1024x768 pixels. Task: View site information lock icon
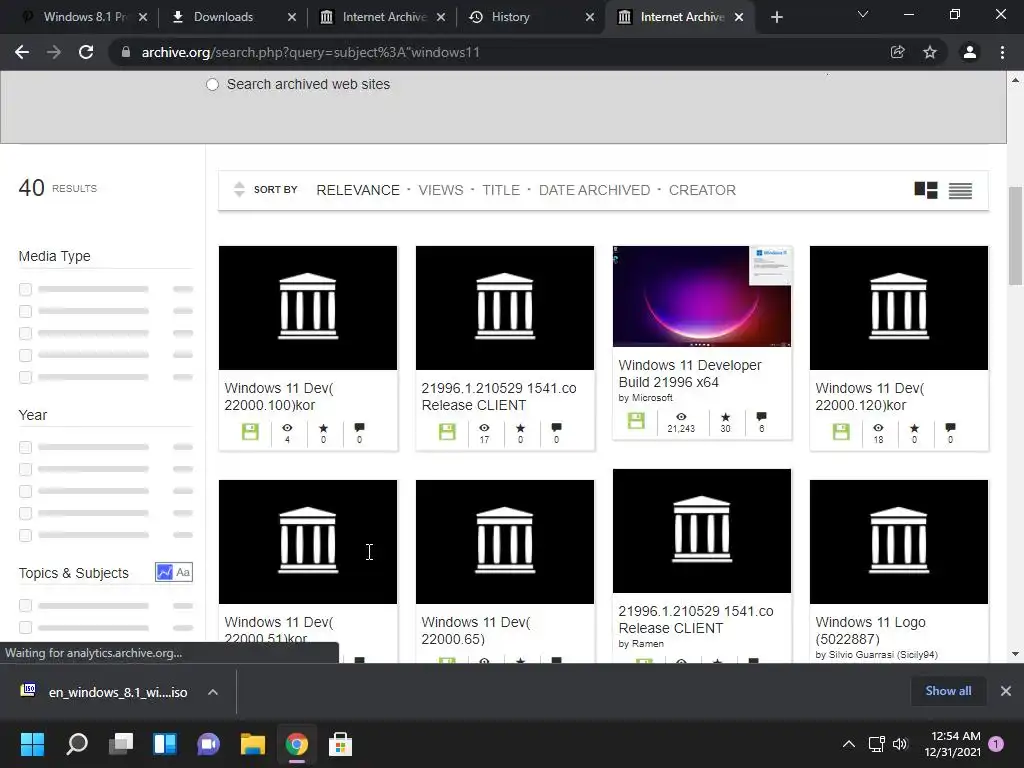pos(126,52)
